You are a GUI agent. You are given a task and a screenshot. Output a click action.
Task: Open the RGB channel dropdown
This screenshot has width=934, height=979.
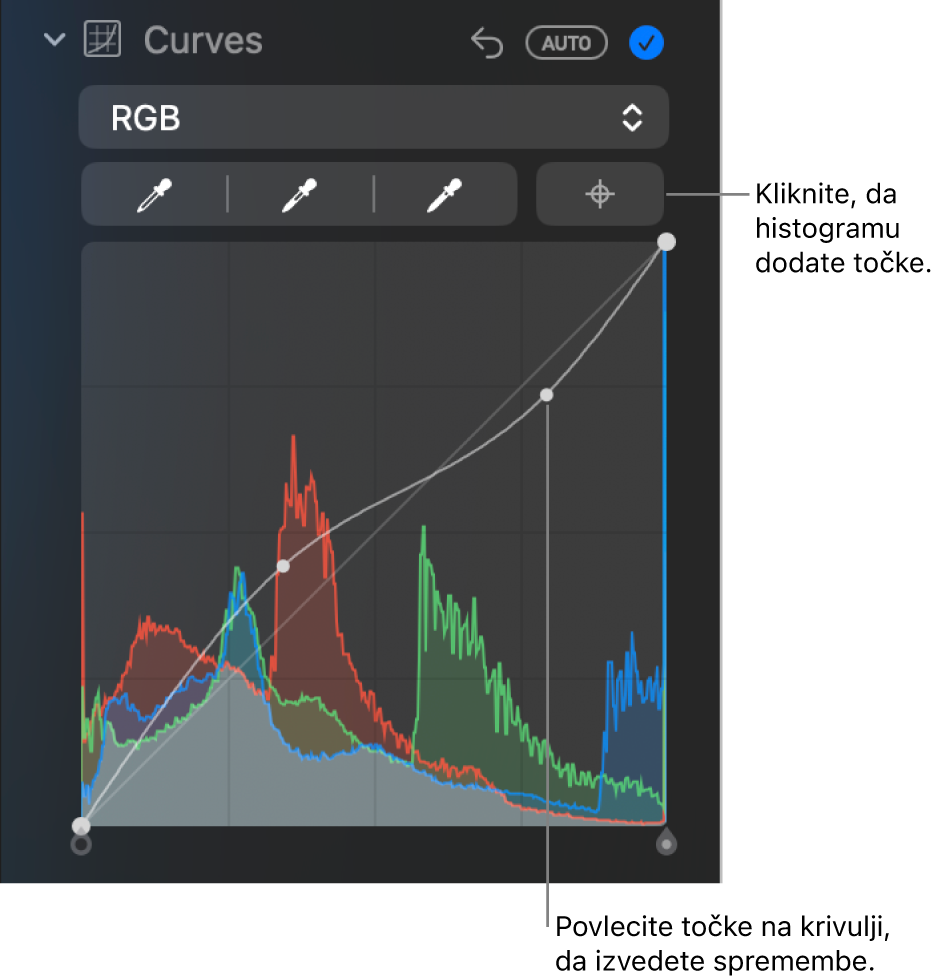(374, 117)
